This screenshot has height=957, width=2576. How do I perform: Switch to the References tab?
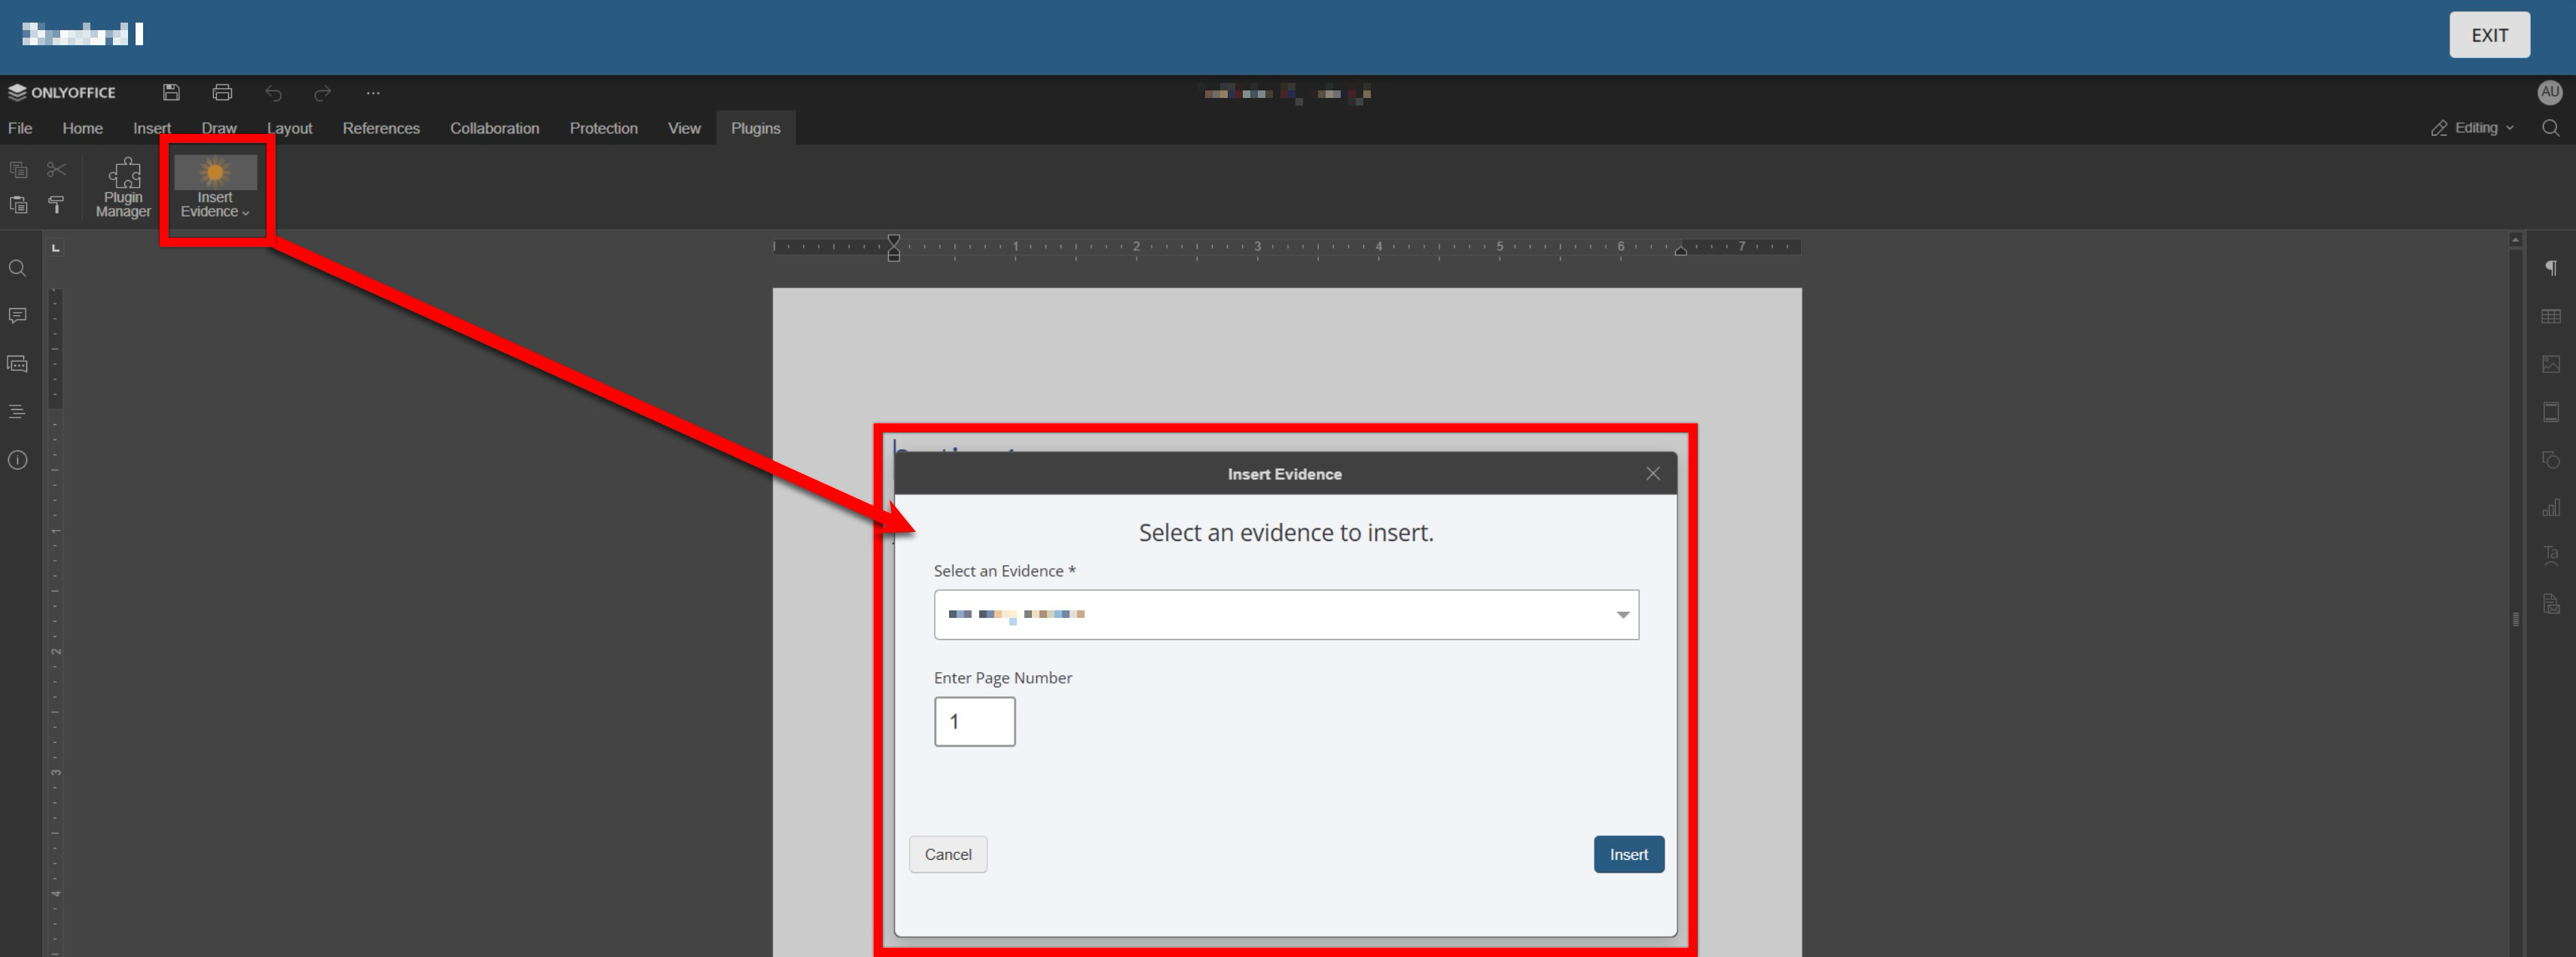[381, 128]
